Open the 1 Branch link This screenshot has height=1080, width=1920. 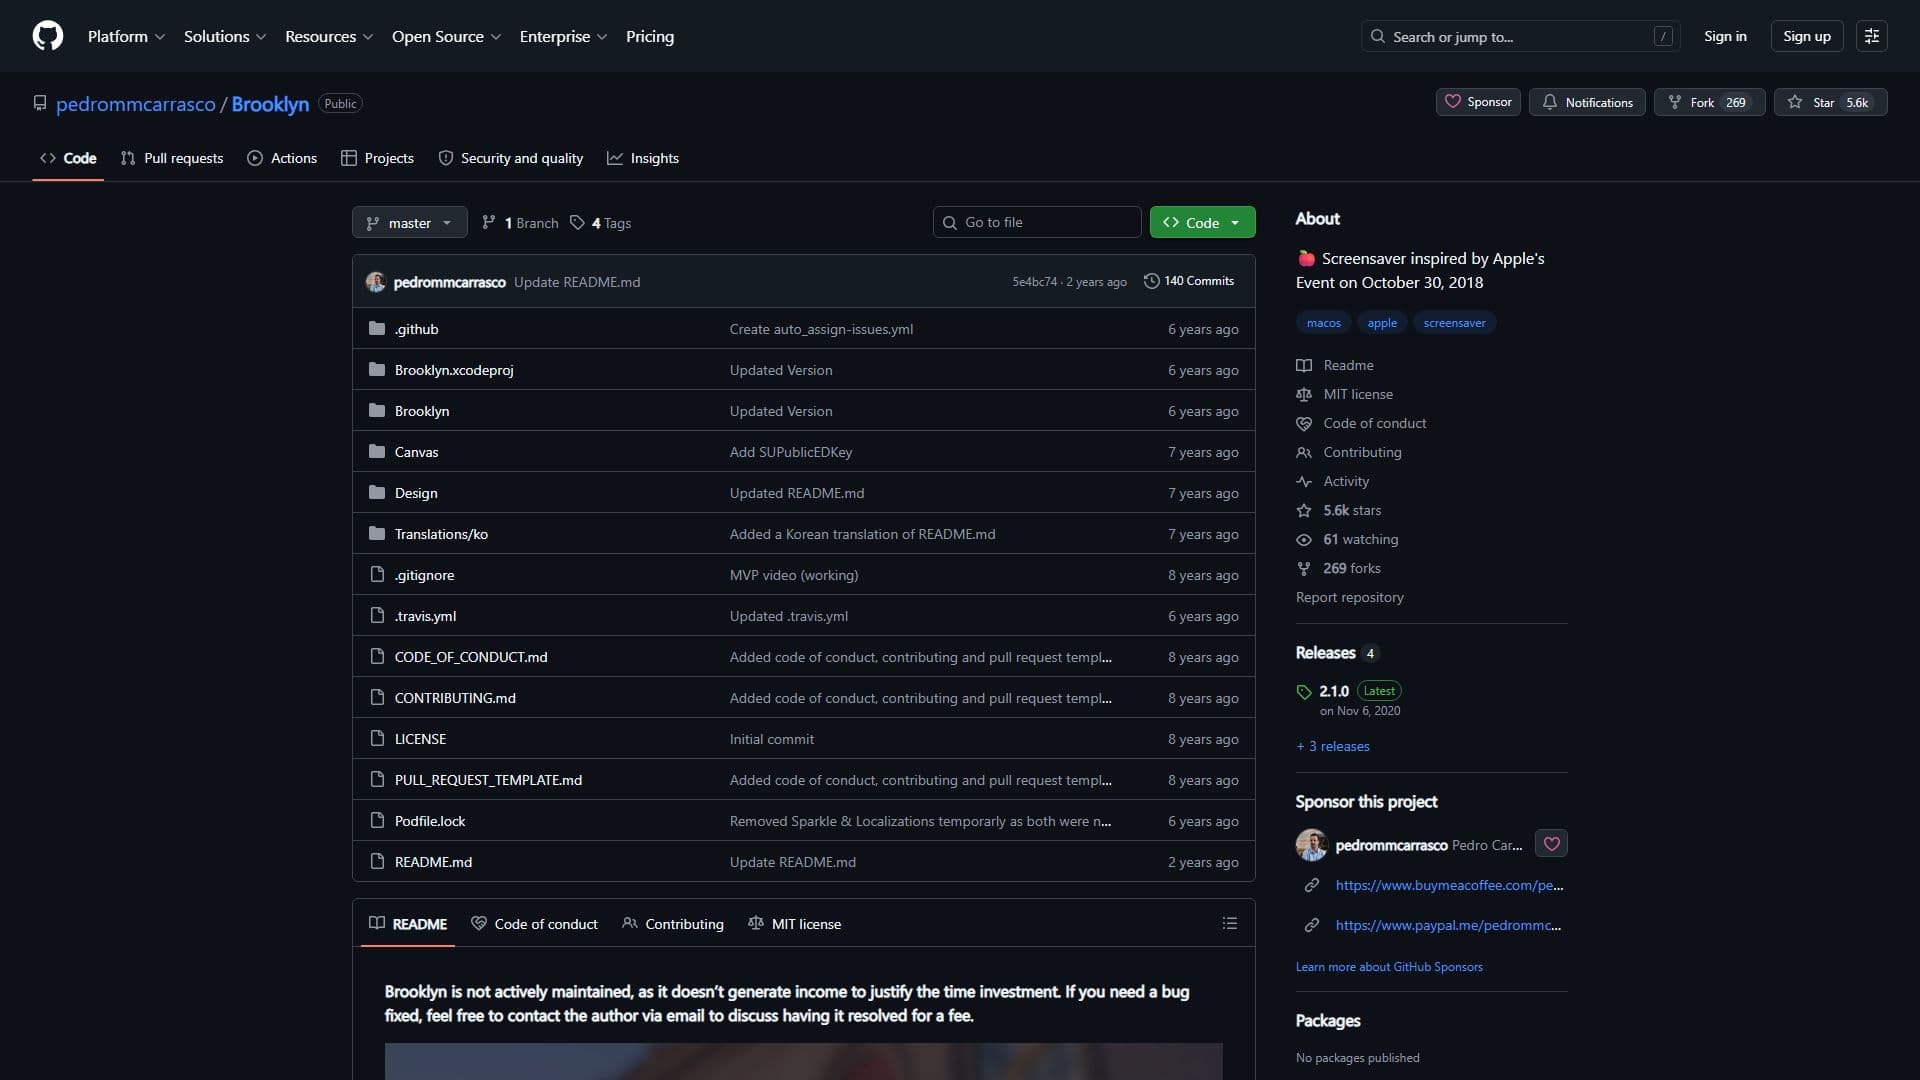520,223
